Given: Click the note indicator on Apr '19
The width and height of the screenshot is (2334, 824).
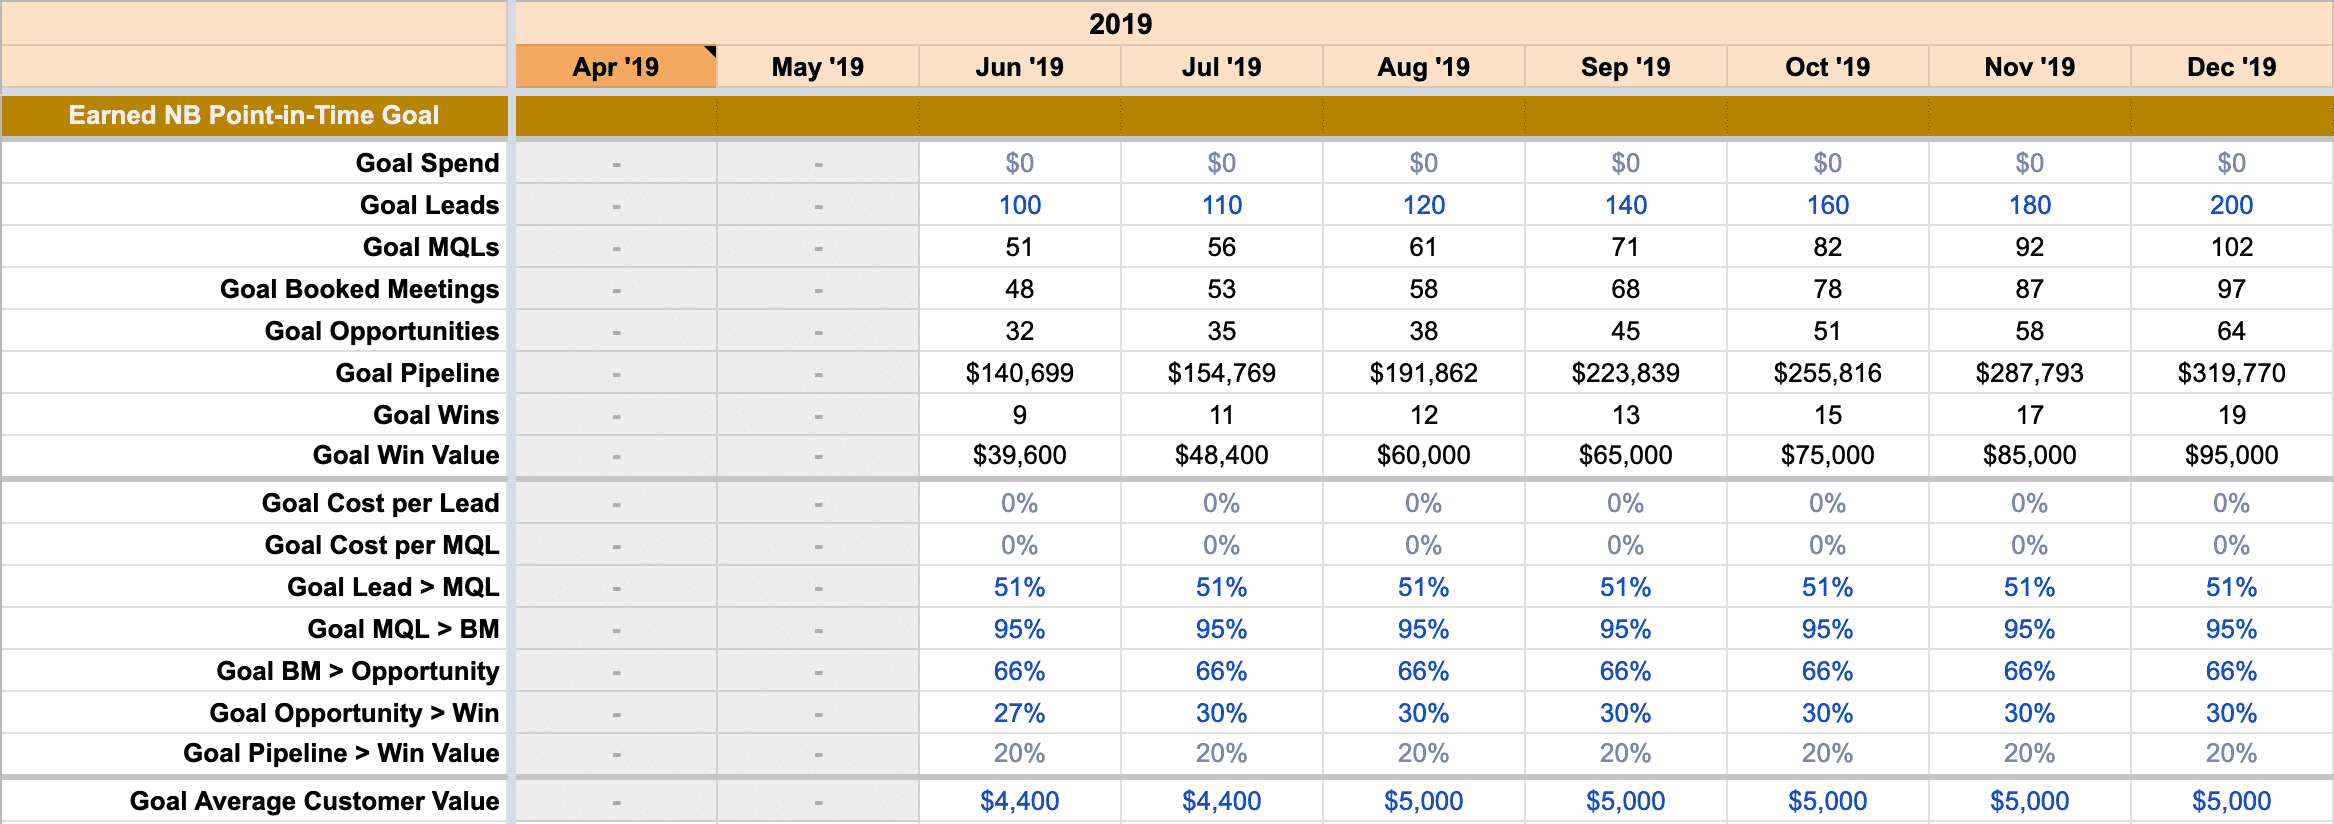Looking at the screenshot, I should tap(710, 51).
